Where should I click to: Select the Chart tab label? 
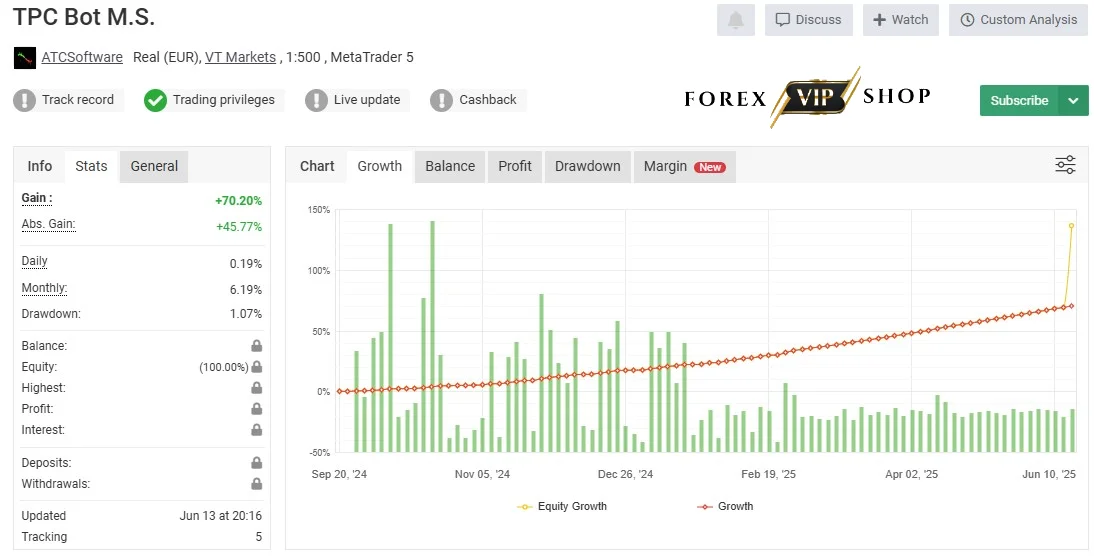point(317,166)
